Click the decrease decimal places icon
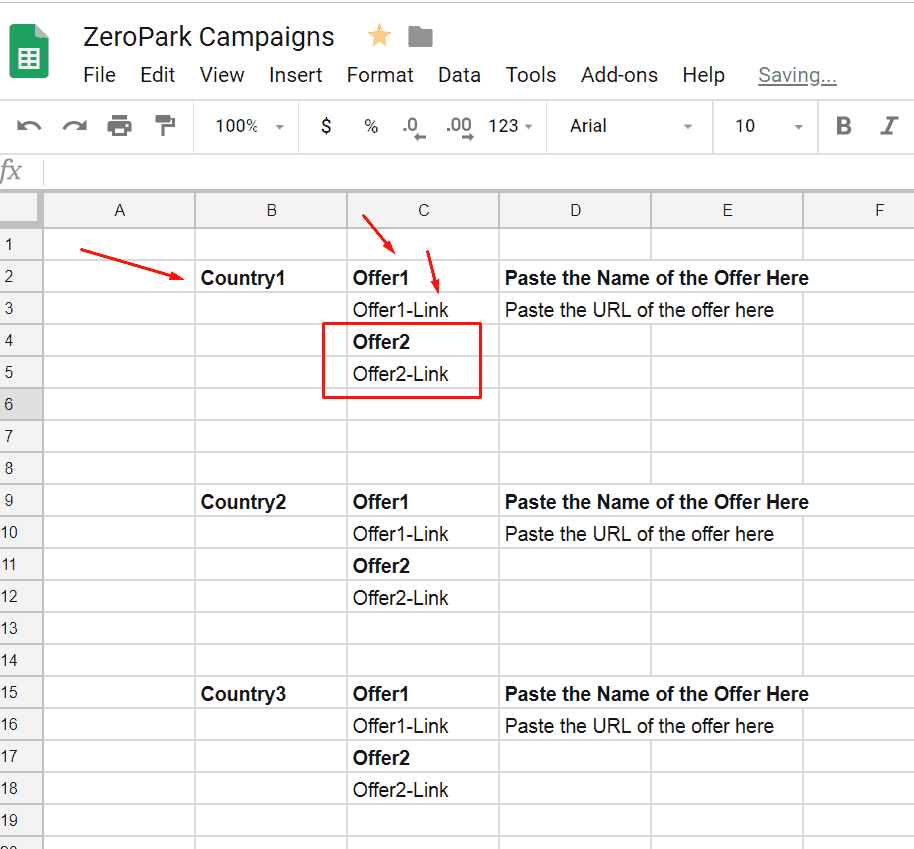This screenshot has height=849, width=914. 414,128
